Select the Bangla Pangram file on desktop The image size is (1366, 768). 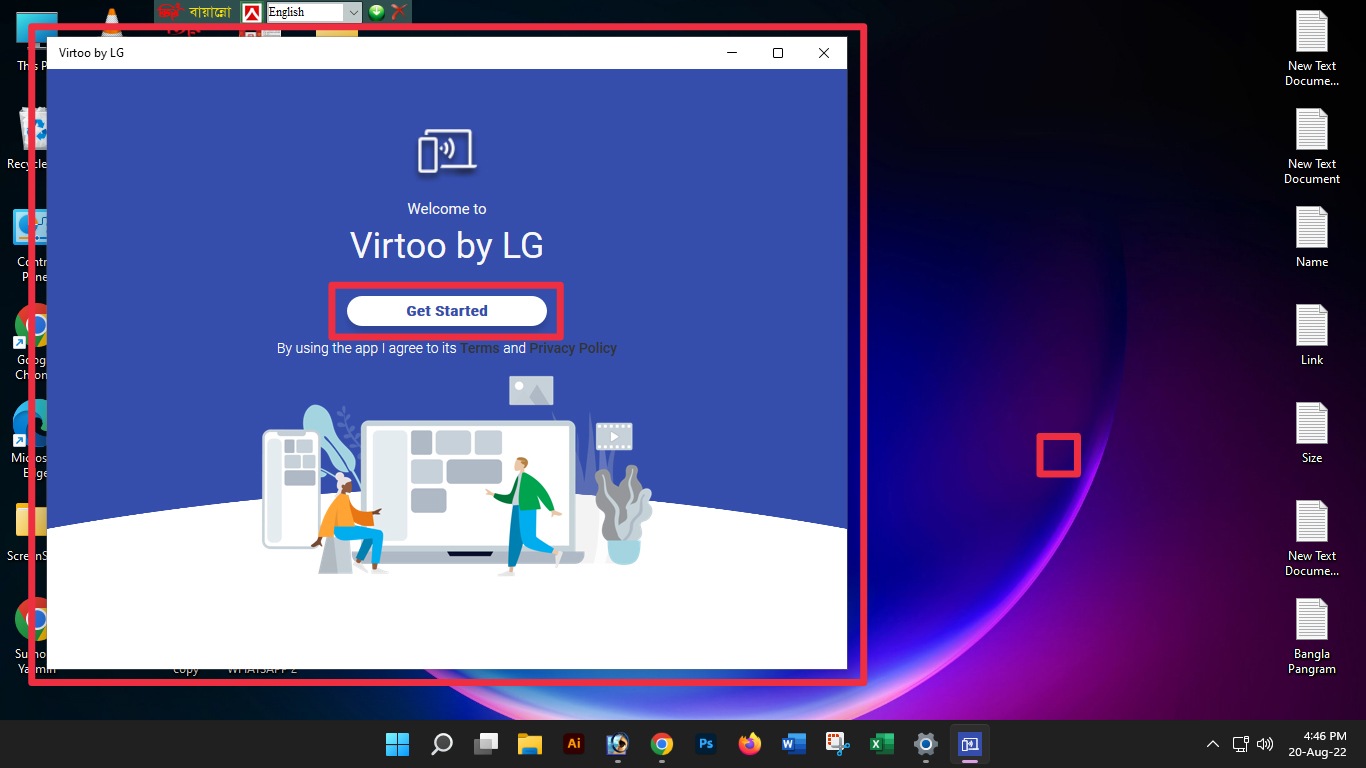pos(1312,637)
